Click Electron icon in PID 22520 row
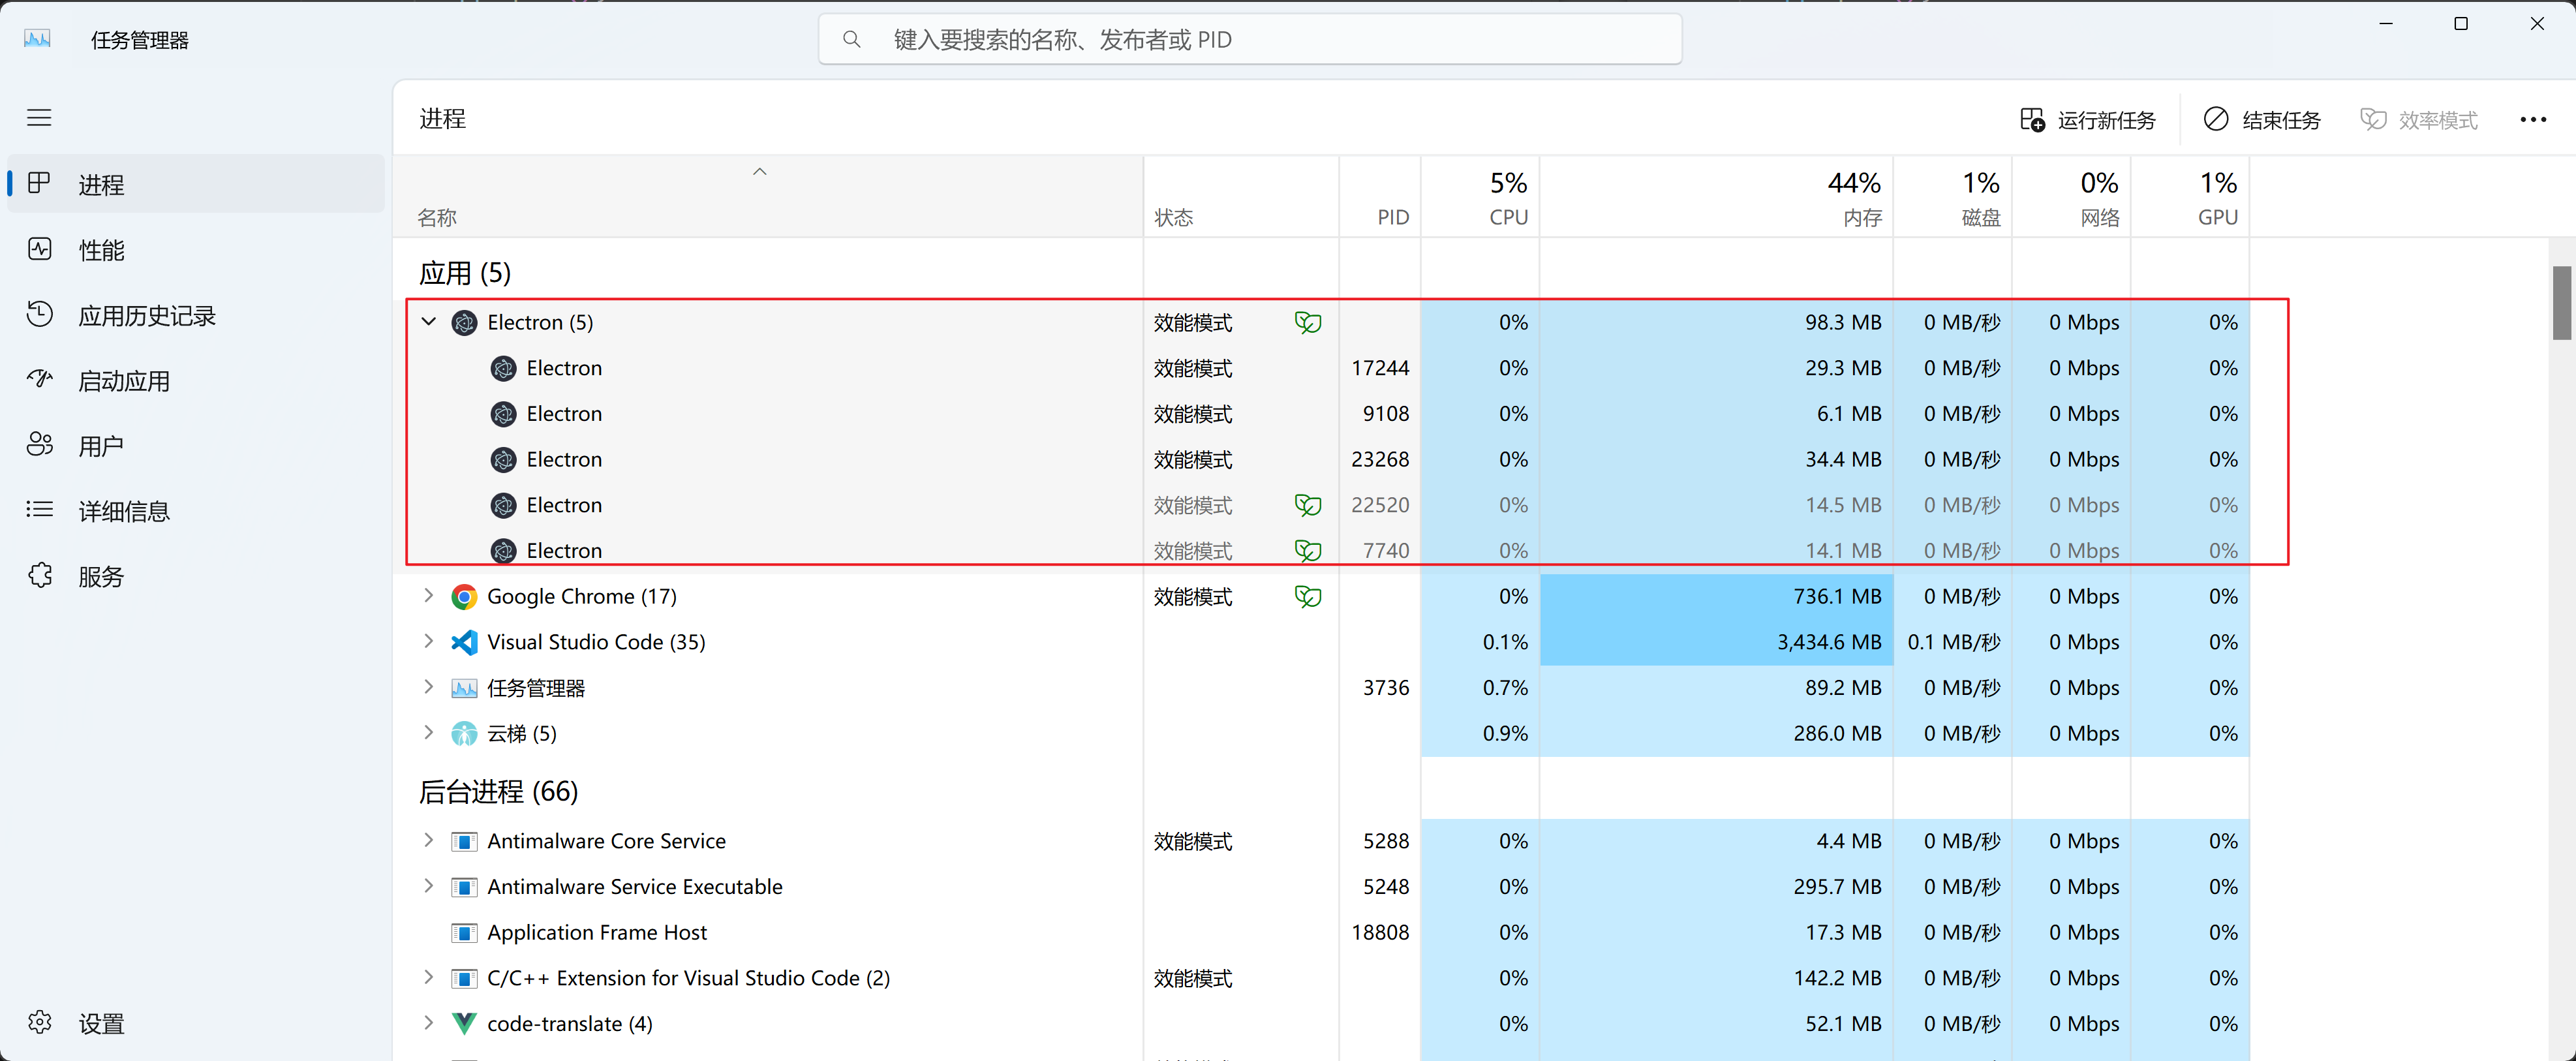This screenshot has width=2576, height=1061. pyautogui.click(x=504, y=505)
